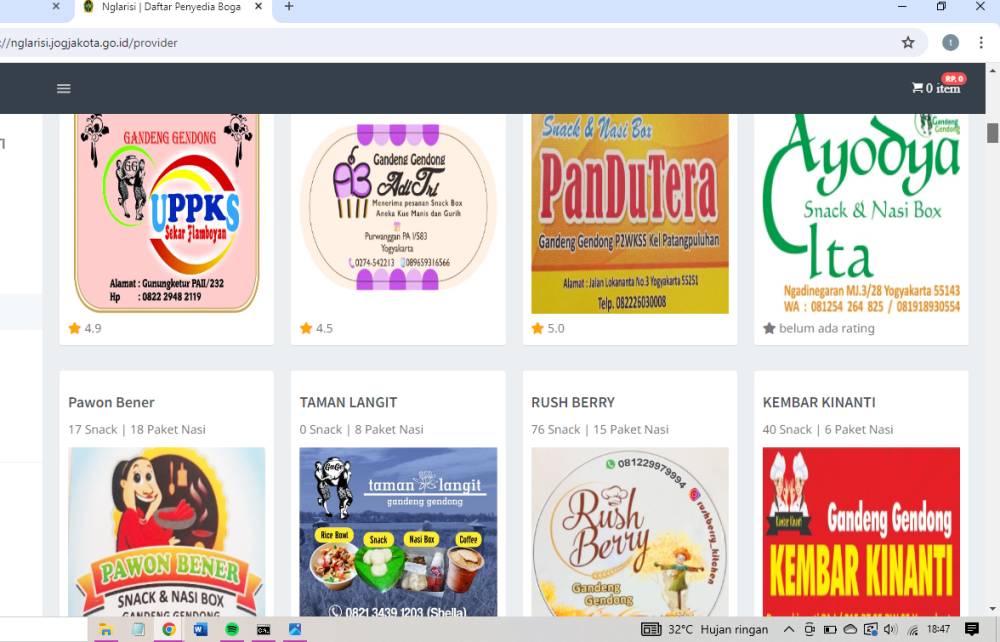Close the leftmost partially visible tab
The height and width of the screenshot is (642, 1000).
(x=55, y=6)
